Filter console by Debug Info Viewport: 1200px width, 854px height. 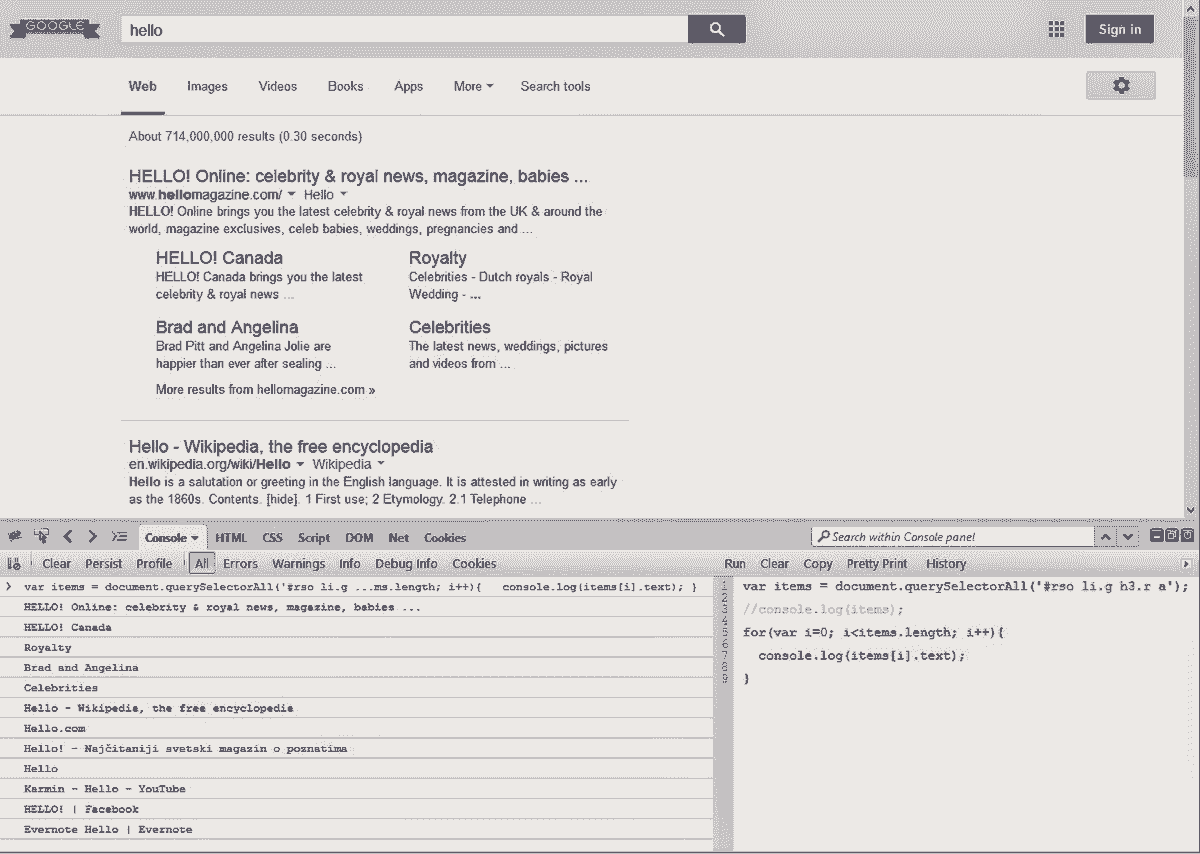407,563
